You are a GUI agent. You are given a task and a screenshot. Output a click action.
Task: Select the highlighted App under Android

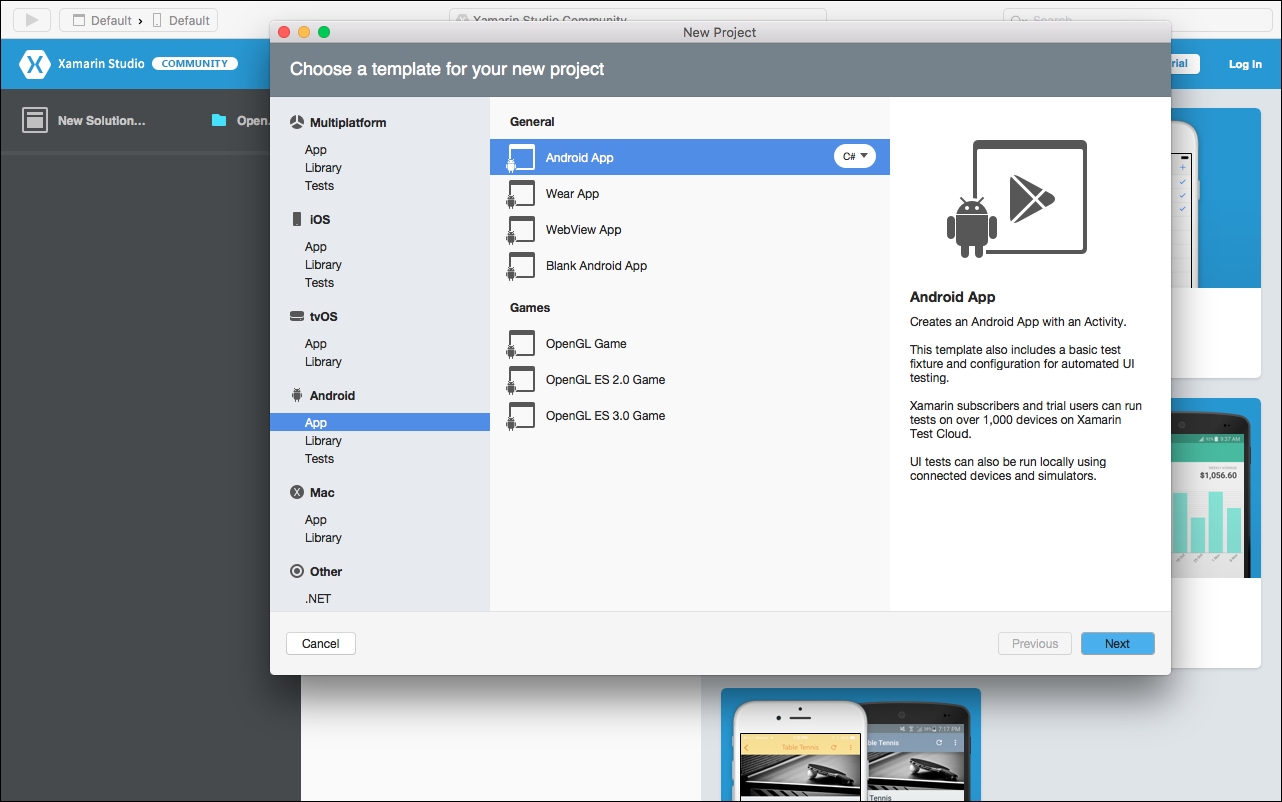(380, 423)
